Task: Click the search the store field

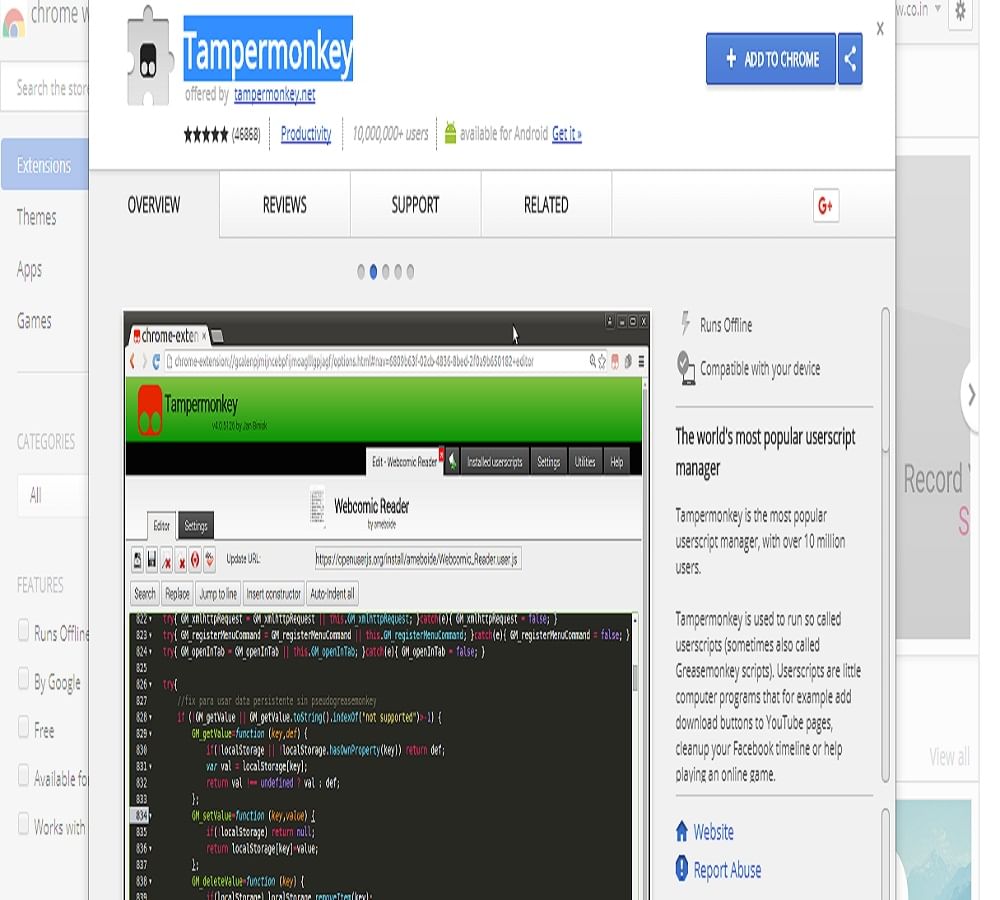Action: 50,89
